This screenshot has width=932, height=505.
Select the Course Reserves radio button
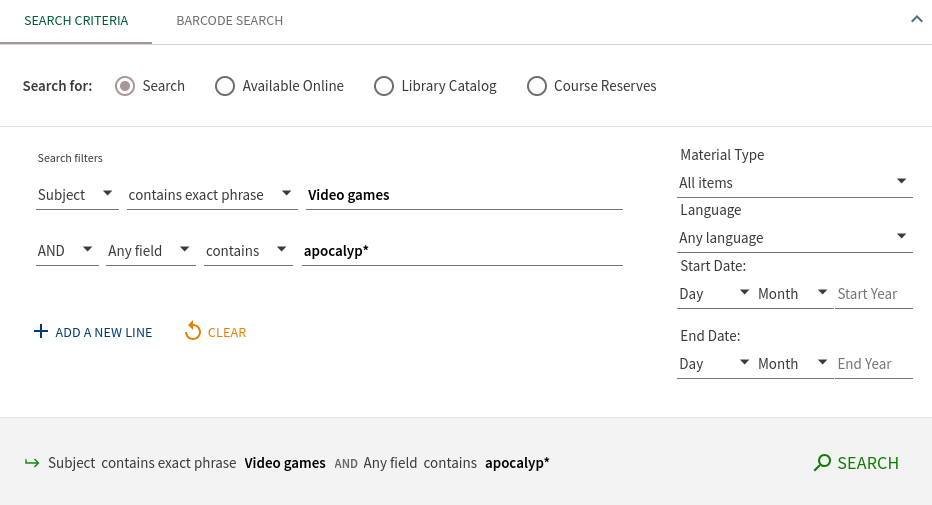(537, 86)
